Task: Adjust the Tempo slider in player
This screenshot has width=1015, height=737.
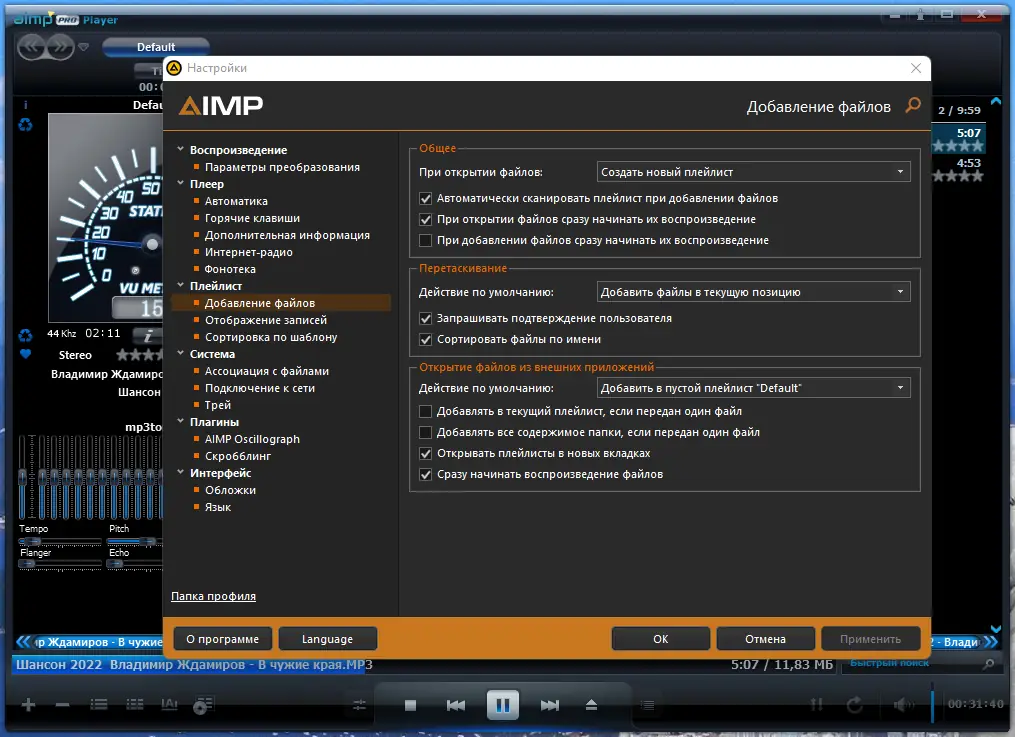Action: pos(60,542)
